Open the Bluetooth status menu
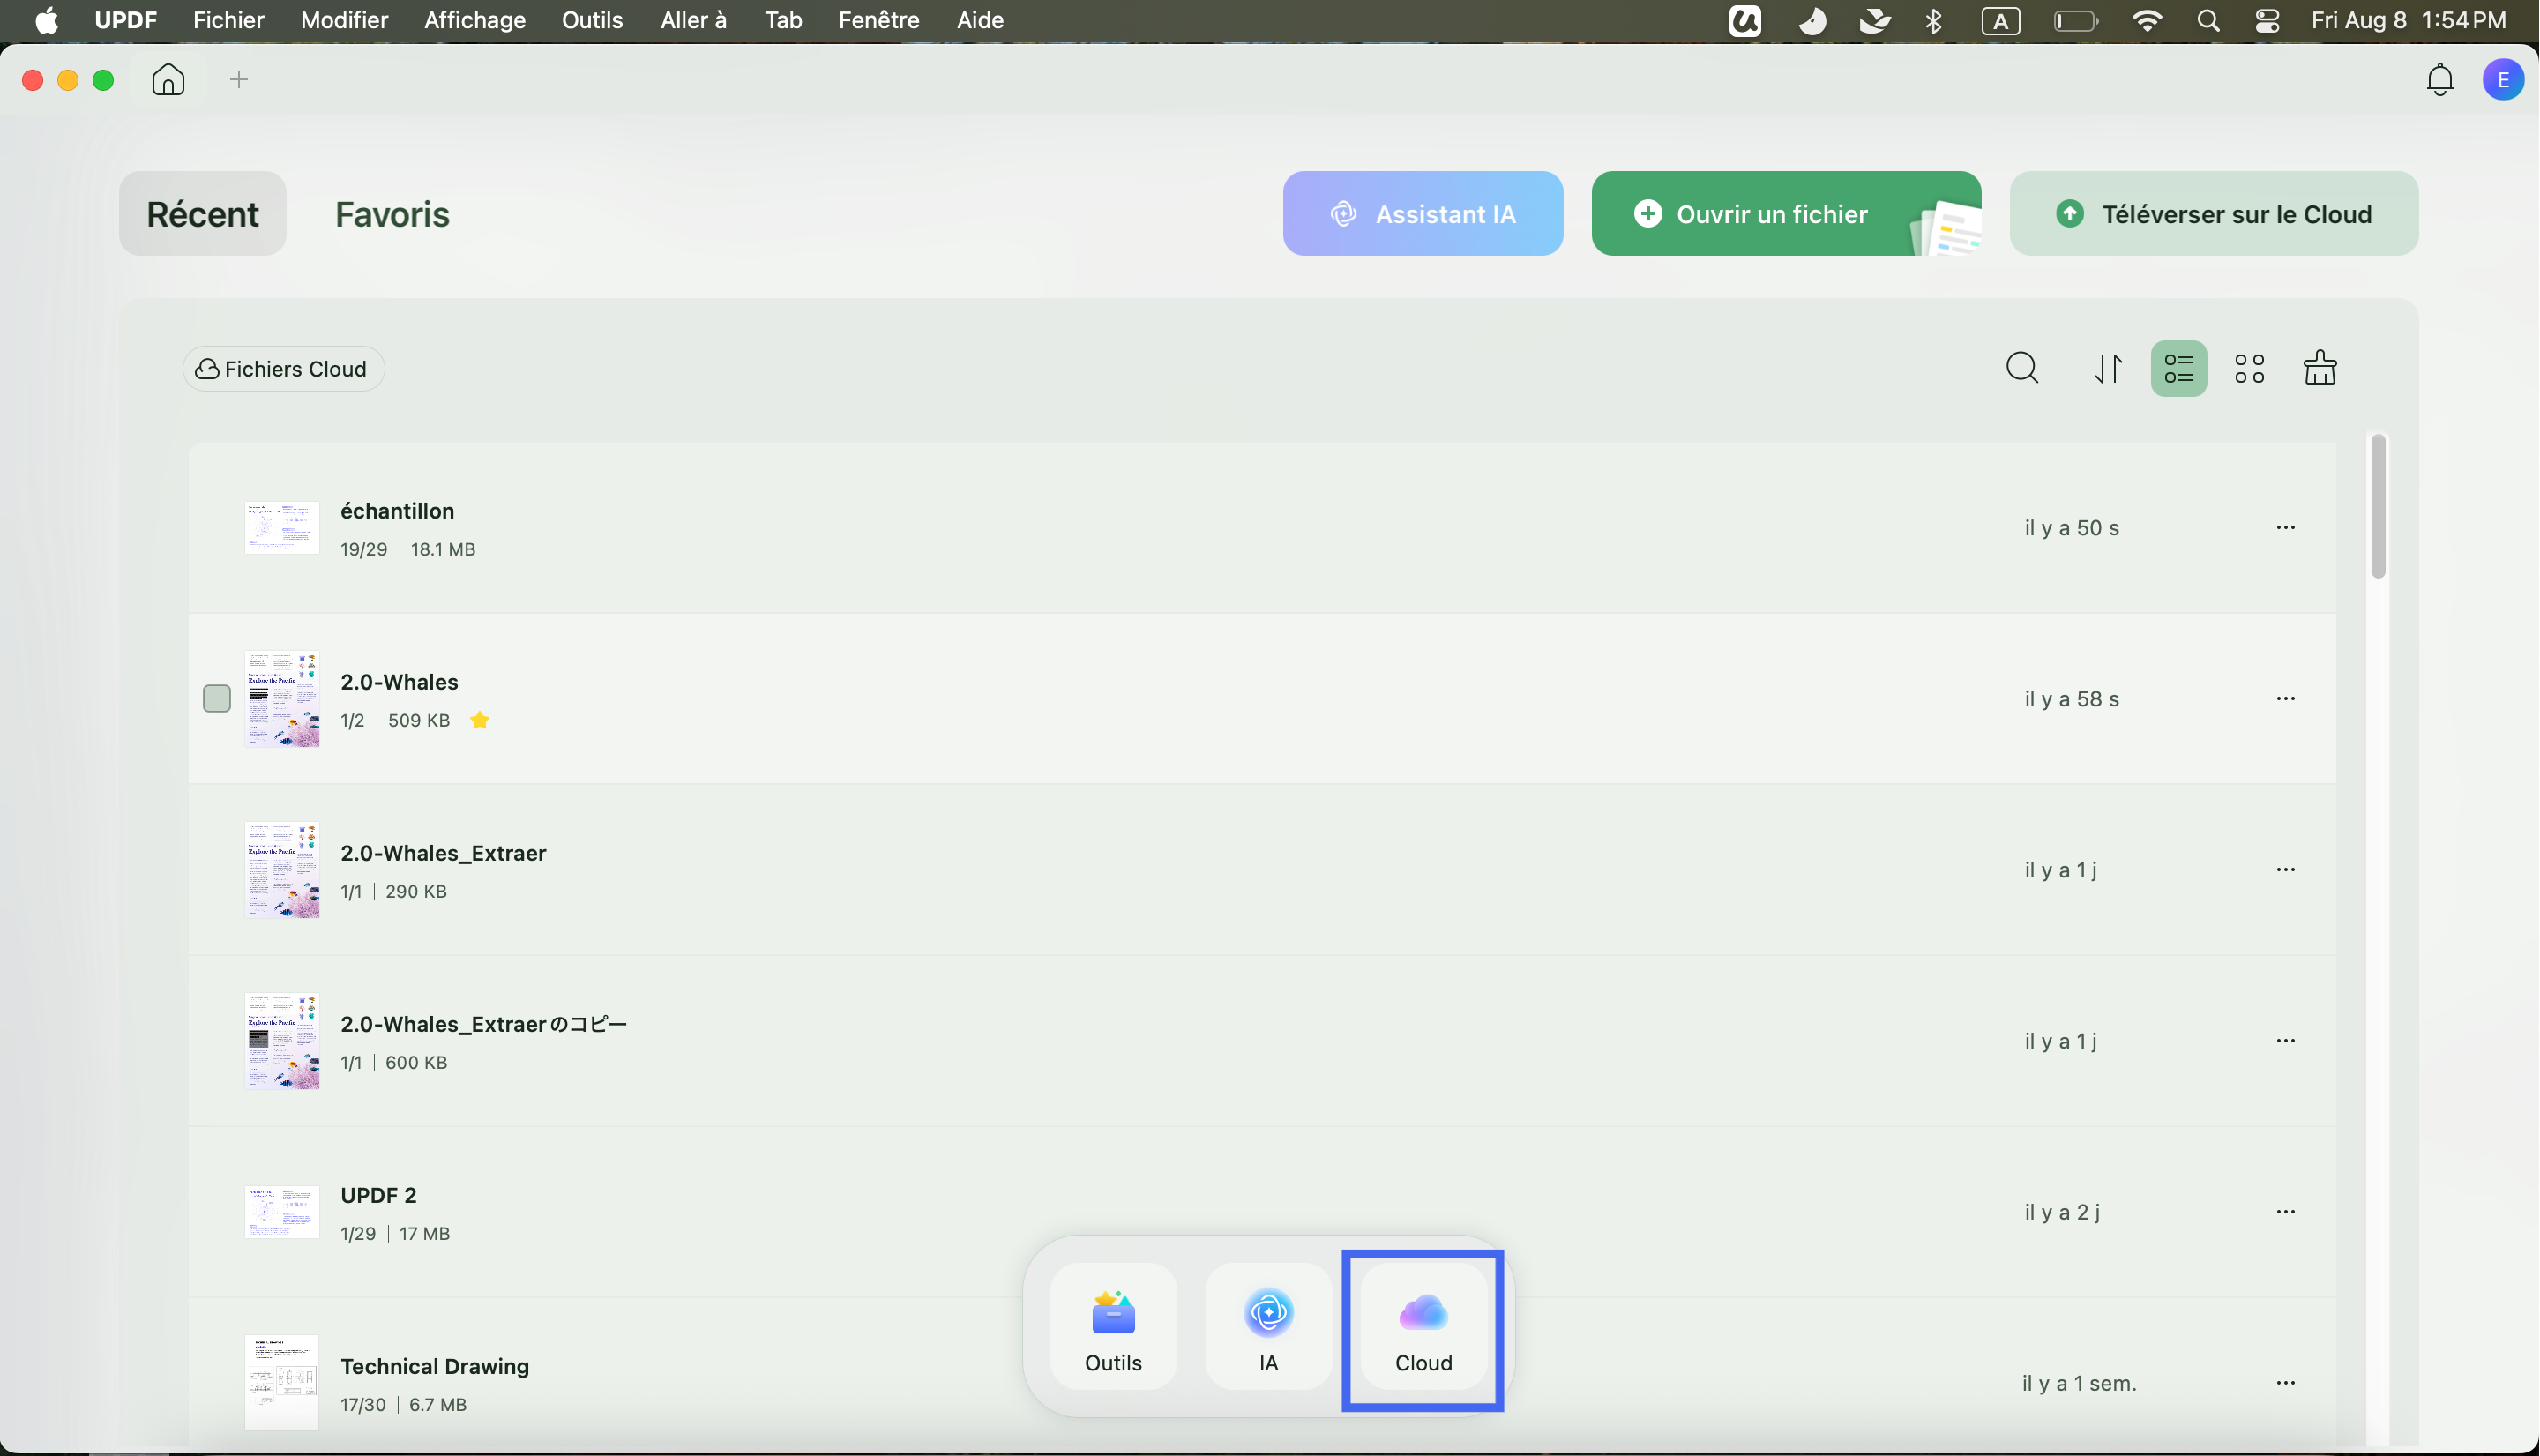Viewport: 2540px width, 1456px height. click(x=1934, y=21)
